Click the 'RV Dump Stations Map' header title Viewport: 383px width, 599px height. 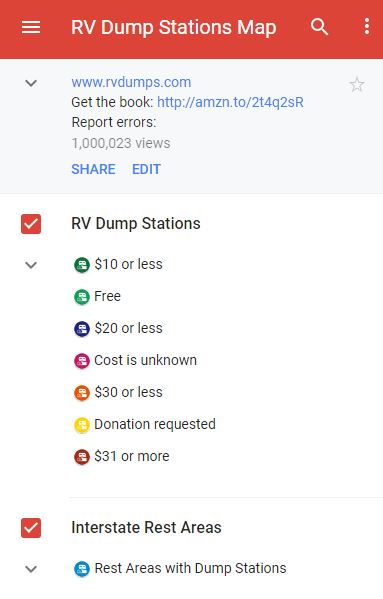pos(174,28)
